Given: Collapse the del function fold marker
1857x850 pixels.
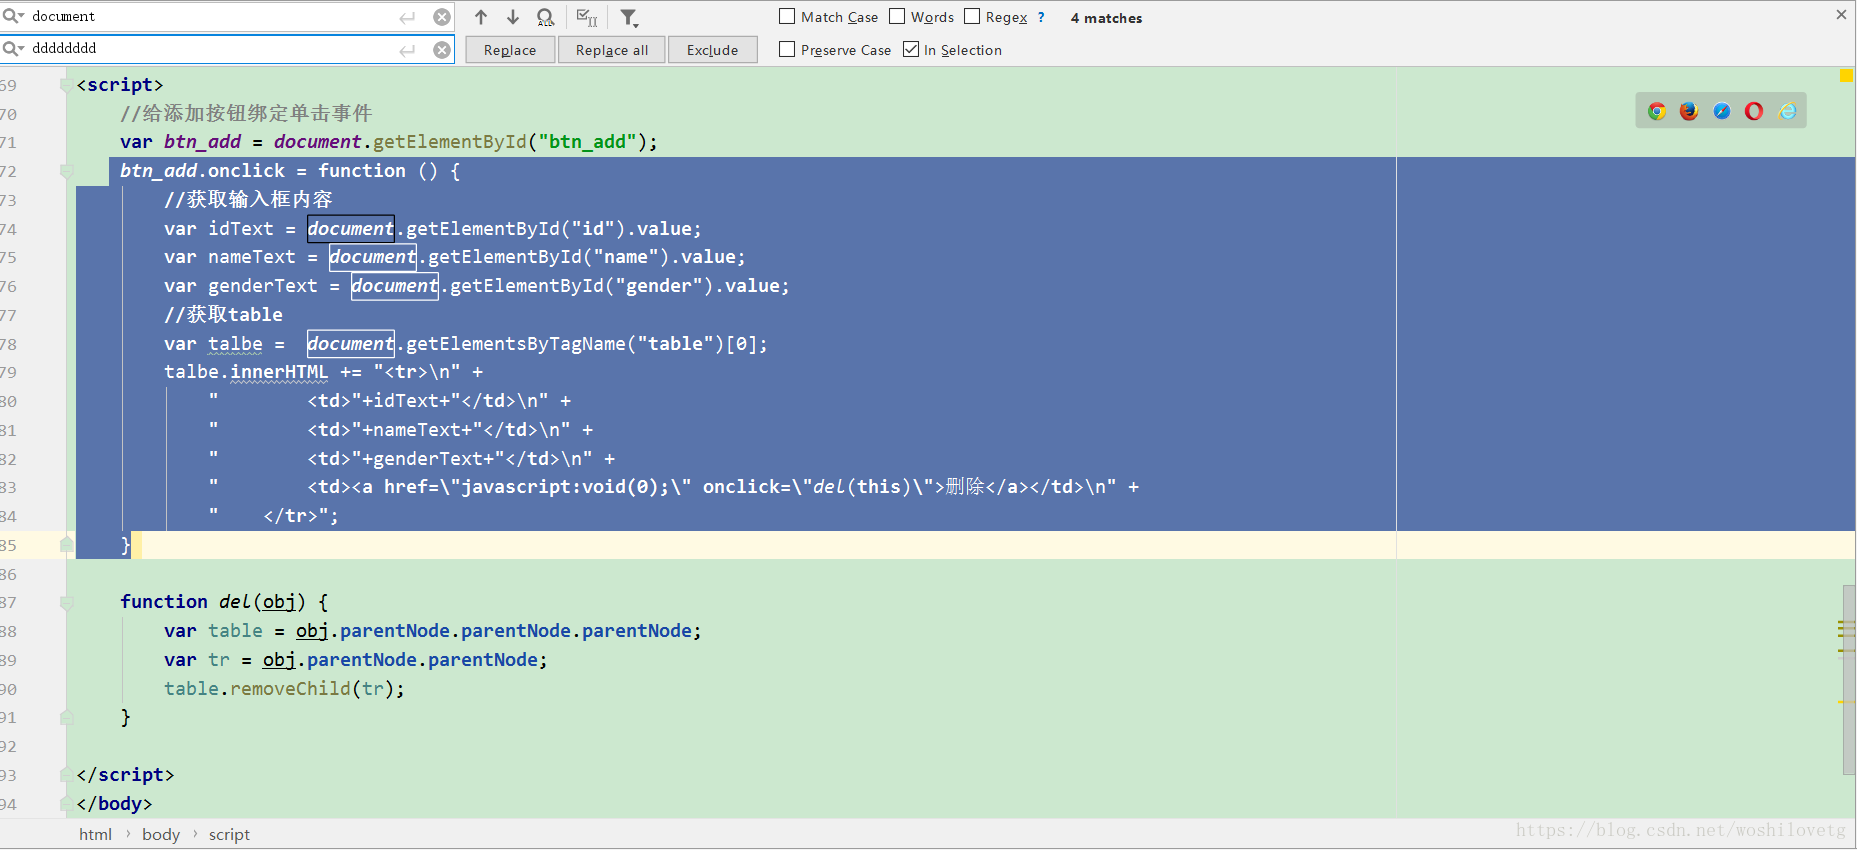Looking at the screenshot, I should click(66, 602).
